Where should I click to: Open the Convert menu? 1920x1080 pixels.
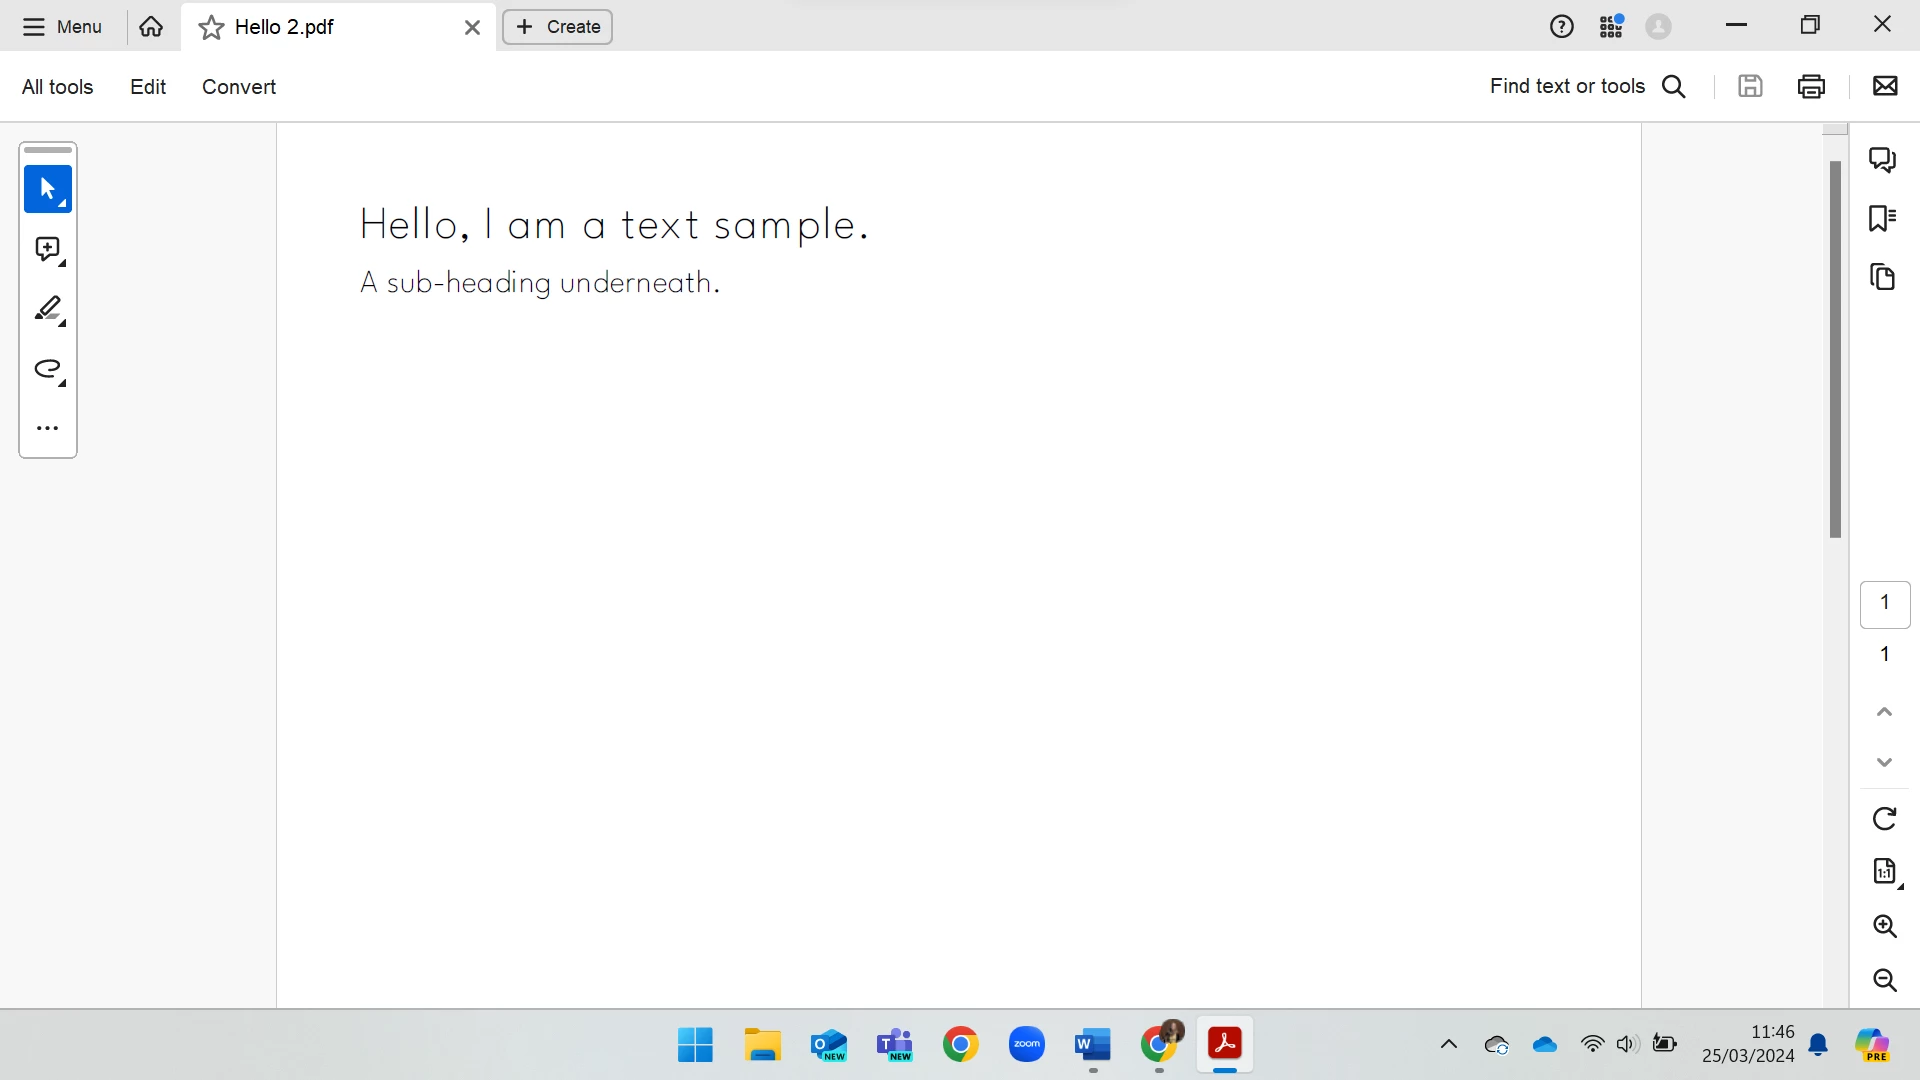tap(239, 87)
